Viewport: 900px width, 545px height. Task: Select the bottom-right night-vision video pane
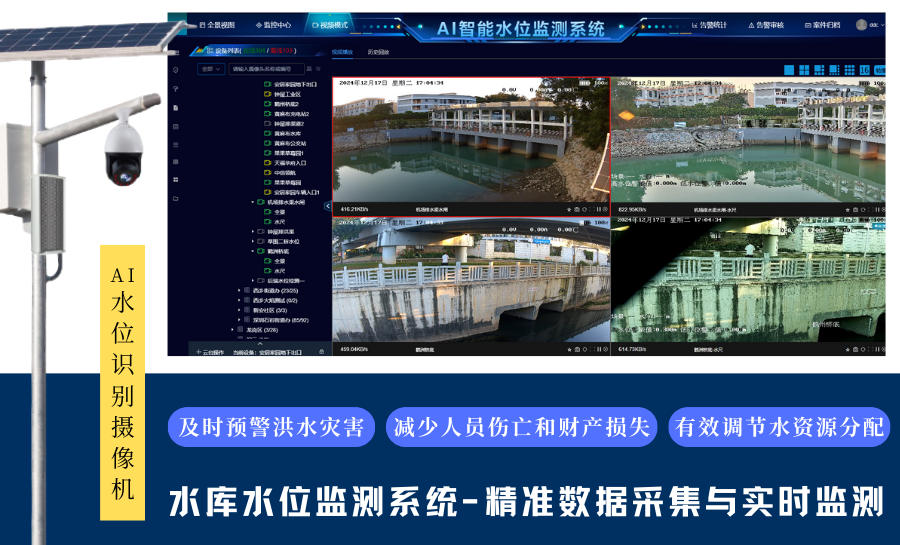[x=748, y=286]
